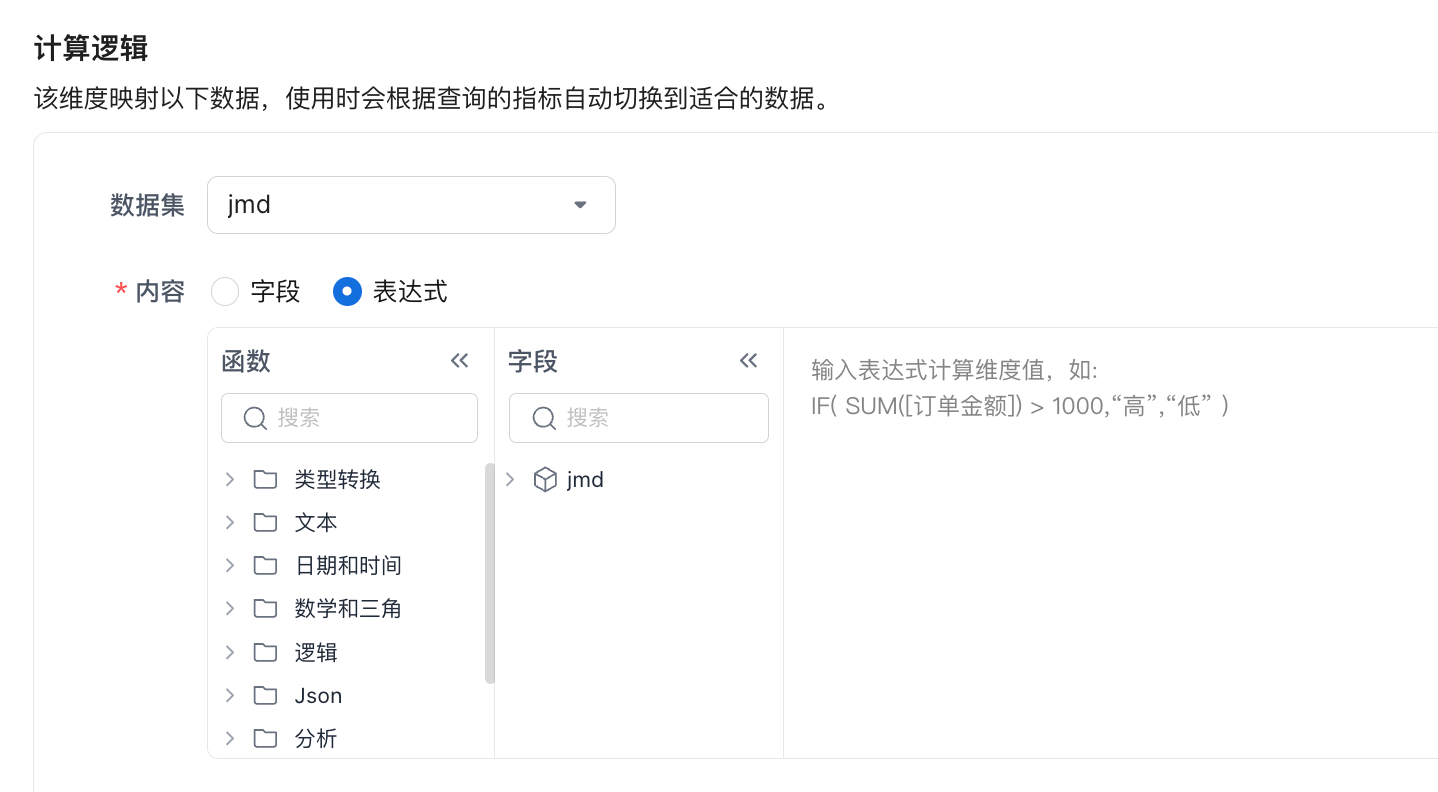Click the magnifier icon in 函数 search
This screenshot has height=792, width=1438.
tap(255, 418)
